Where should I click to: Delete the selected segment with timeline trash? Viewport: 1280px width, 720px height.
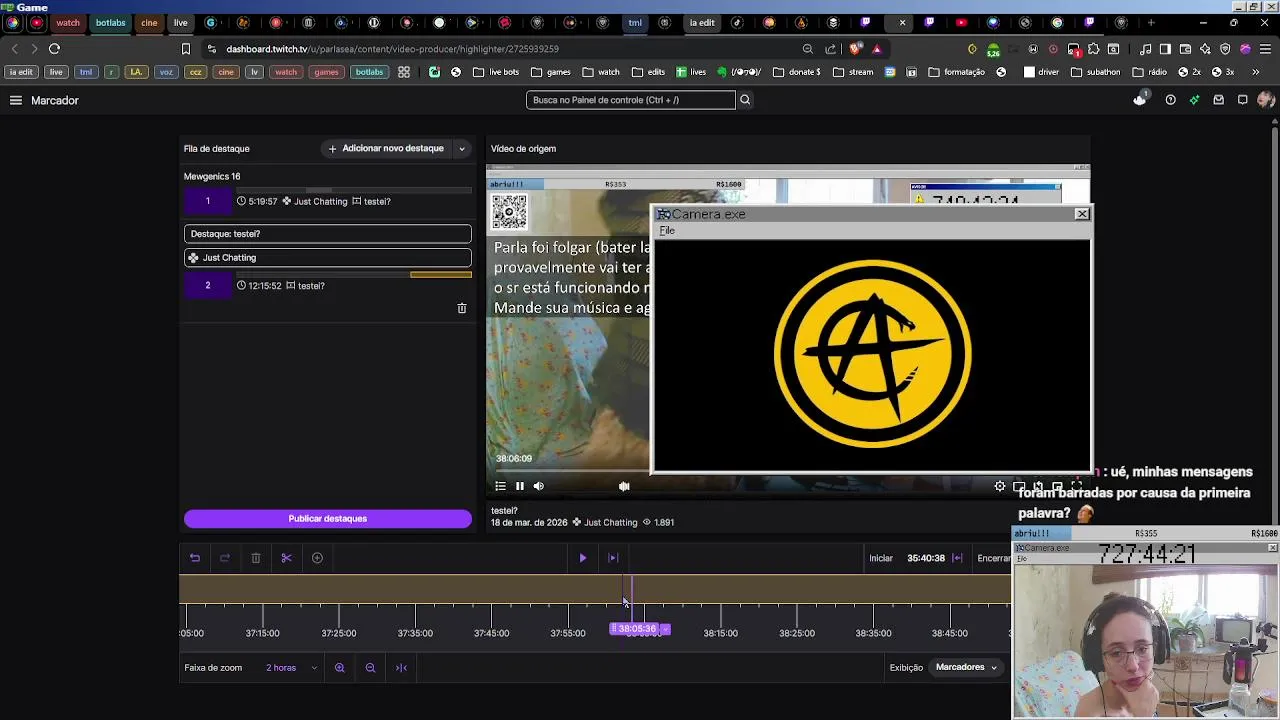click(x=256, y=558)
